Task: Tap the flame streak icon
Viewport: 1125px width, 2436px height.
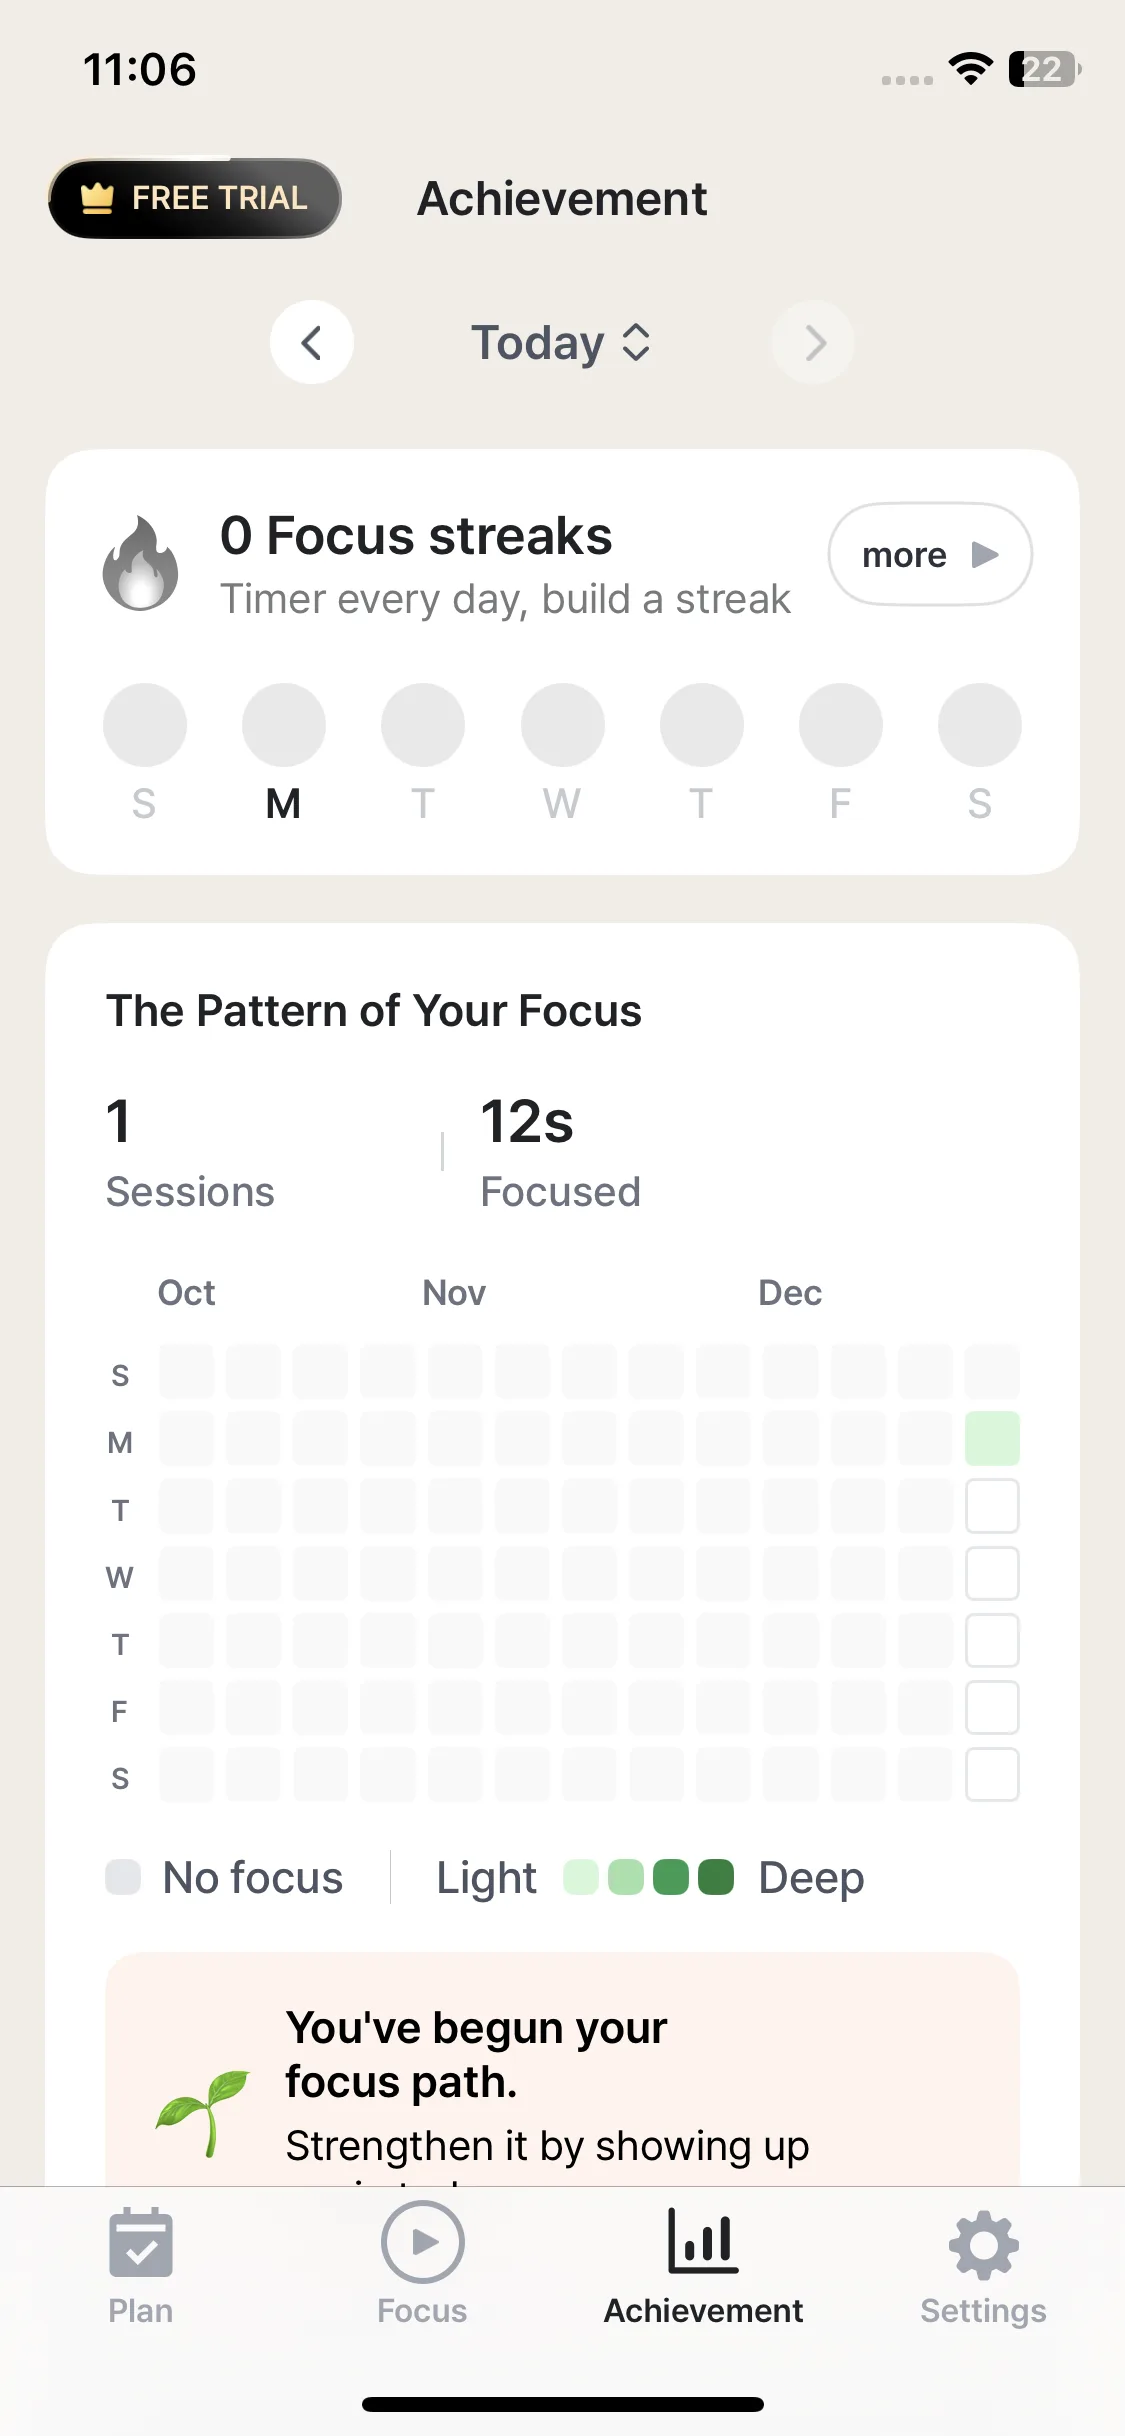Action: click(x=141, y=563)
